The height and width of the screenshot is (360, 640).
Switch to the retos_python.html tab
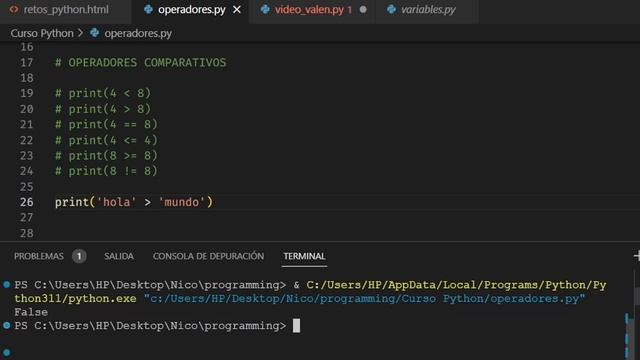(66, 10)
